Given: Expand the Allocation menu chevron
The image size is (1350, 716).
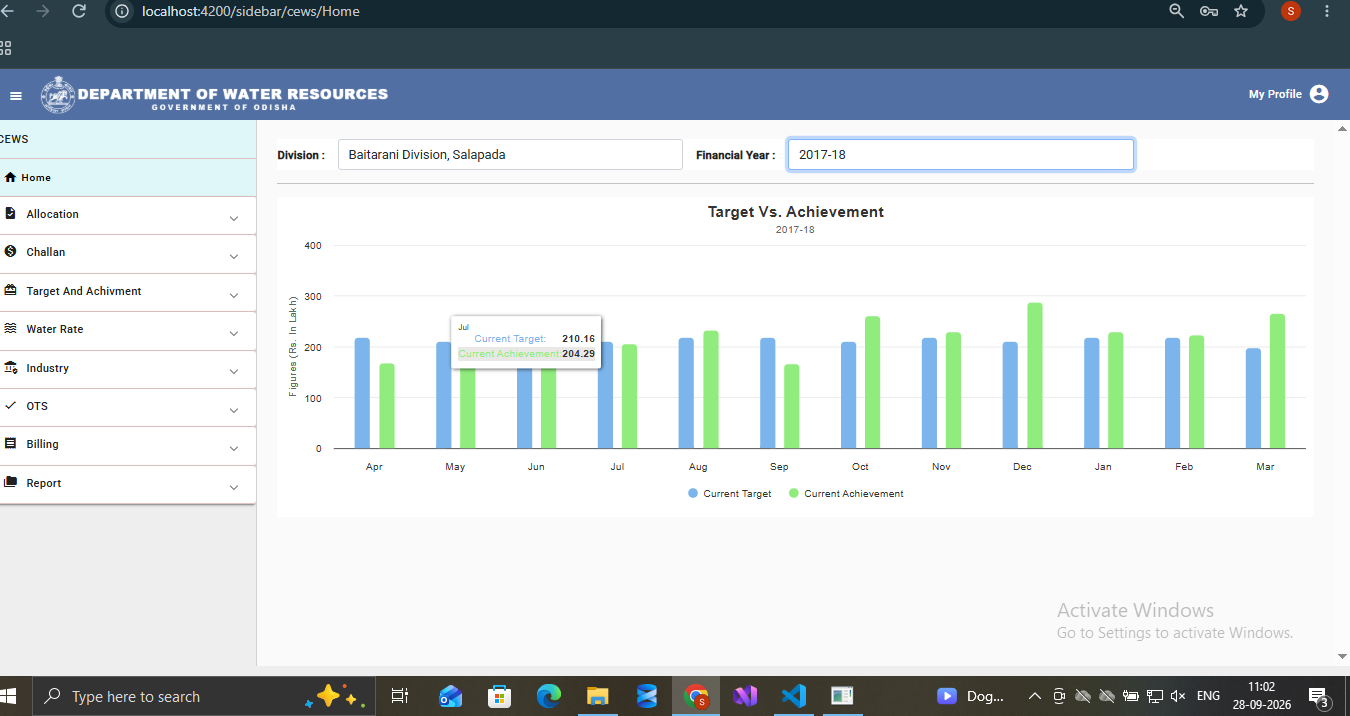Looking at the screenshot, I should [x=234, y=218].
